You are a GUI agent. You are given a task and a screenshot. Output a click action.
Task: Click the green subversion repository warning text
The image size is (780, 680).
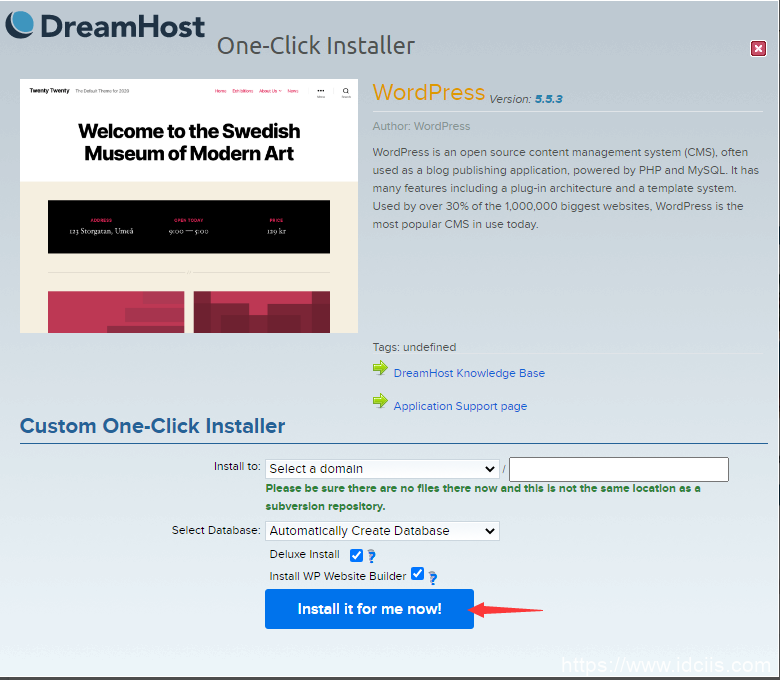tap(483, 497)
